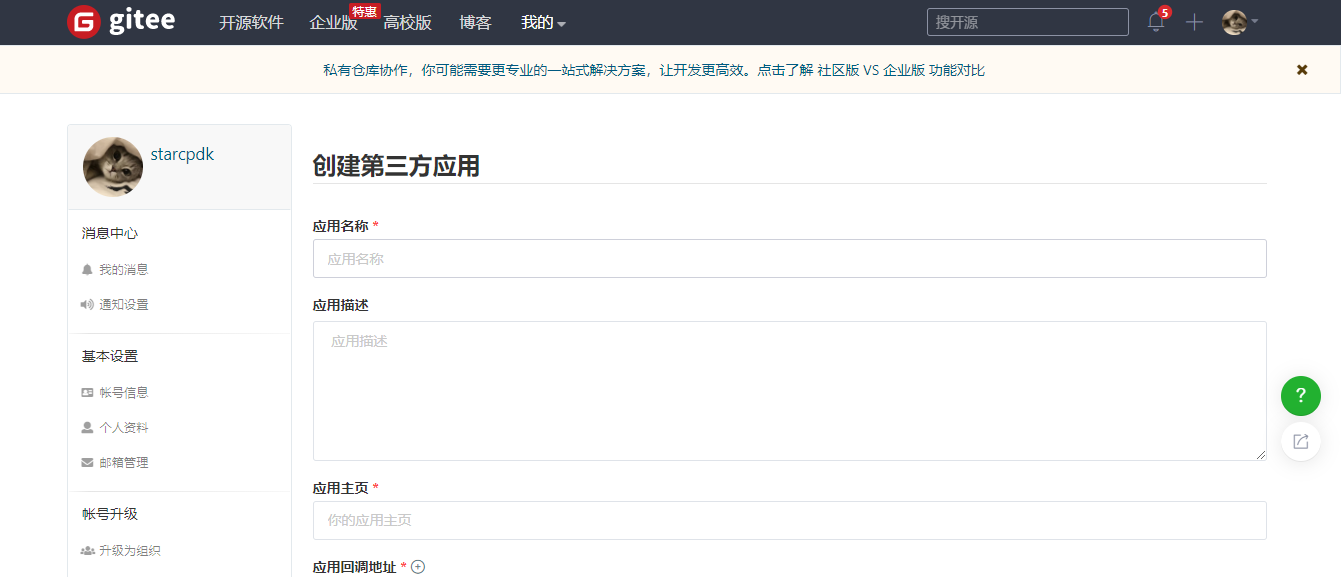The height and width of the screenshot is (577, 1341).
Task: Open the green help question mark button
Action: (1301, 396)
